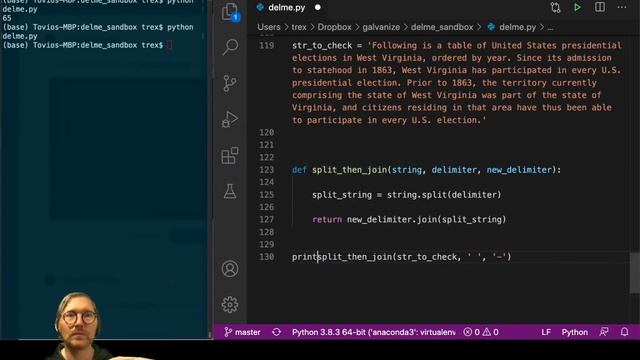Open the delme_sandbox breadcrumb
This screenshot has width=640, height=360.
pos(442,27)
